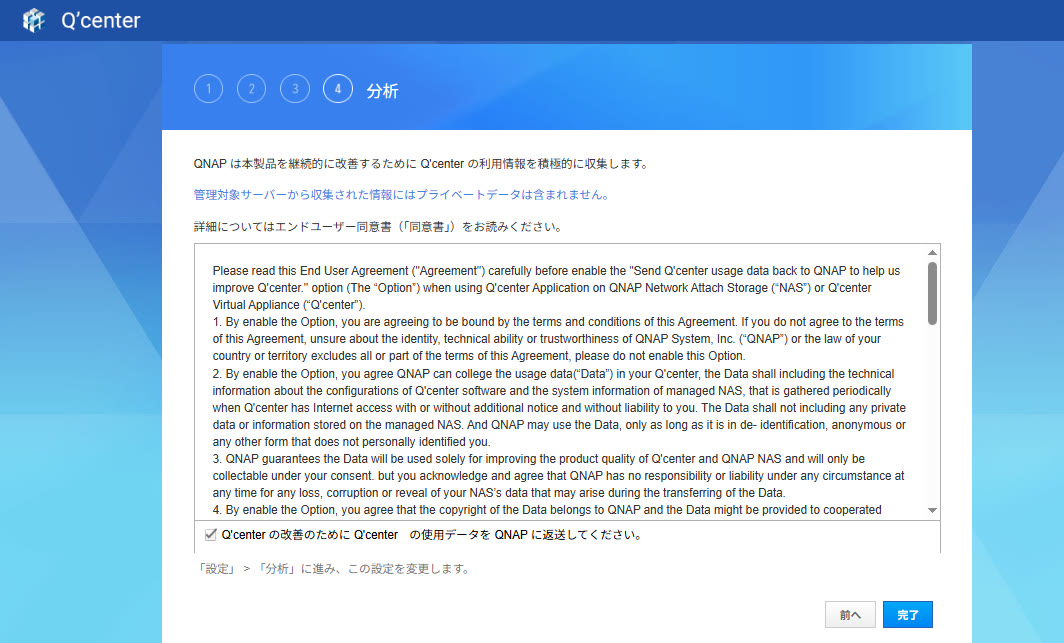Click the first paragraph of the Agreement
The height and width of the screenshot is (643, 1064).
pyautogui.click(x=556, y=288)
